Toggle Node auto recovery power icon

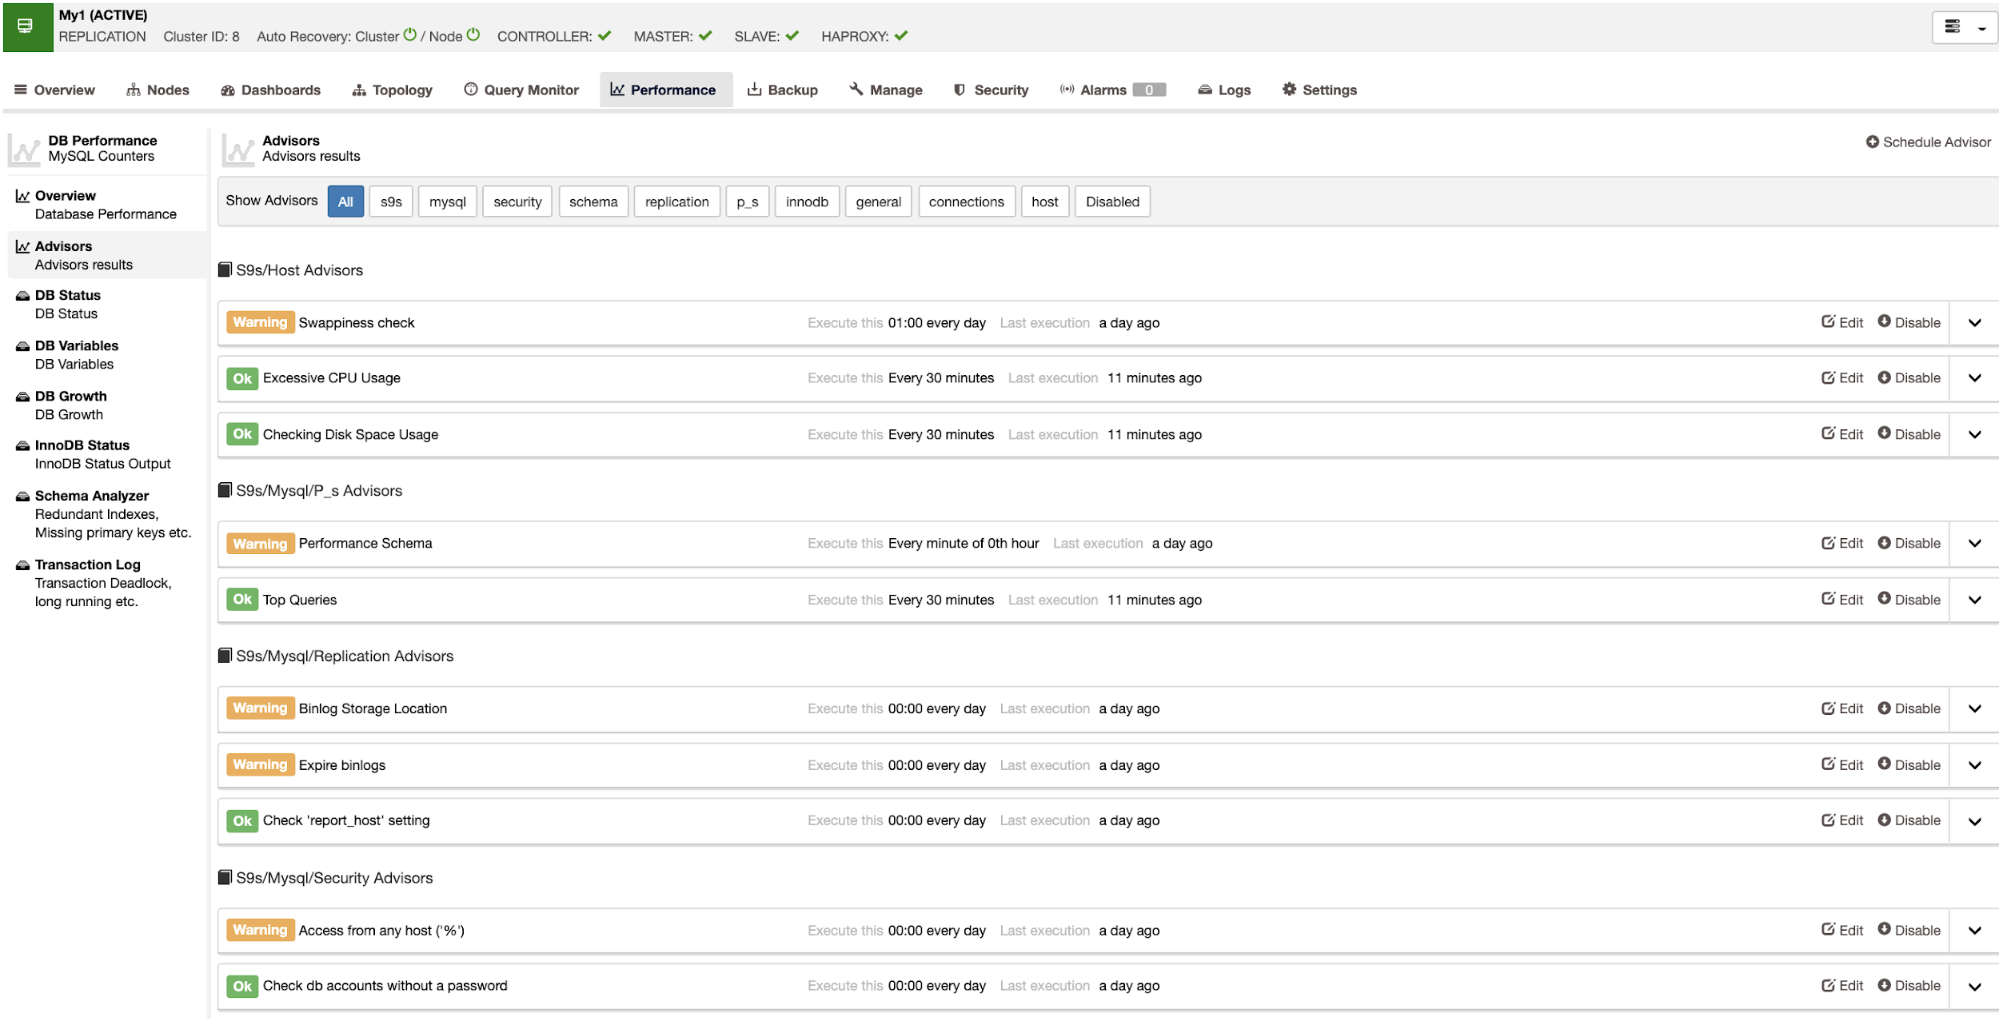[473, 35]
